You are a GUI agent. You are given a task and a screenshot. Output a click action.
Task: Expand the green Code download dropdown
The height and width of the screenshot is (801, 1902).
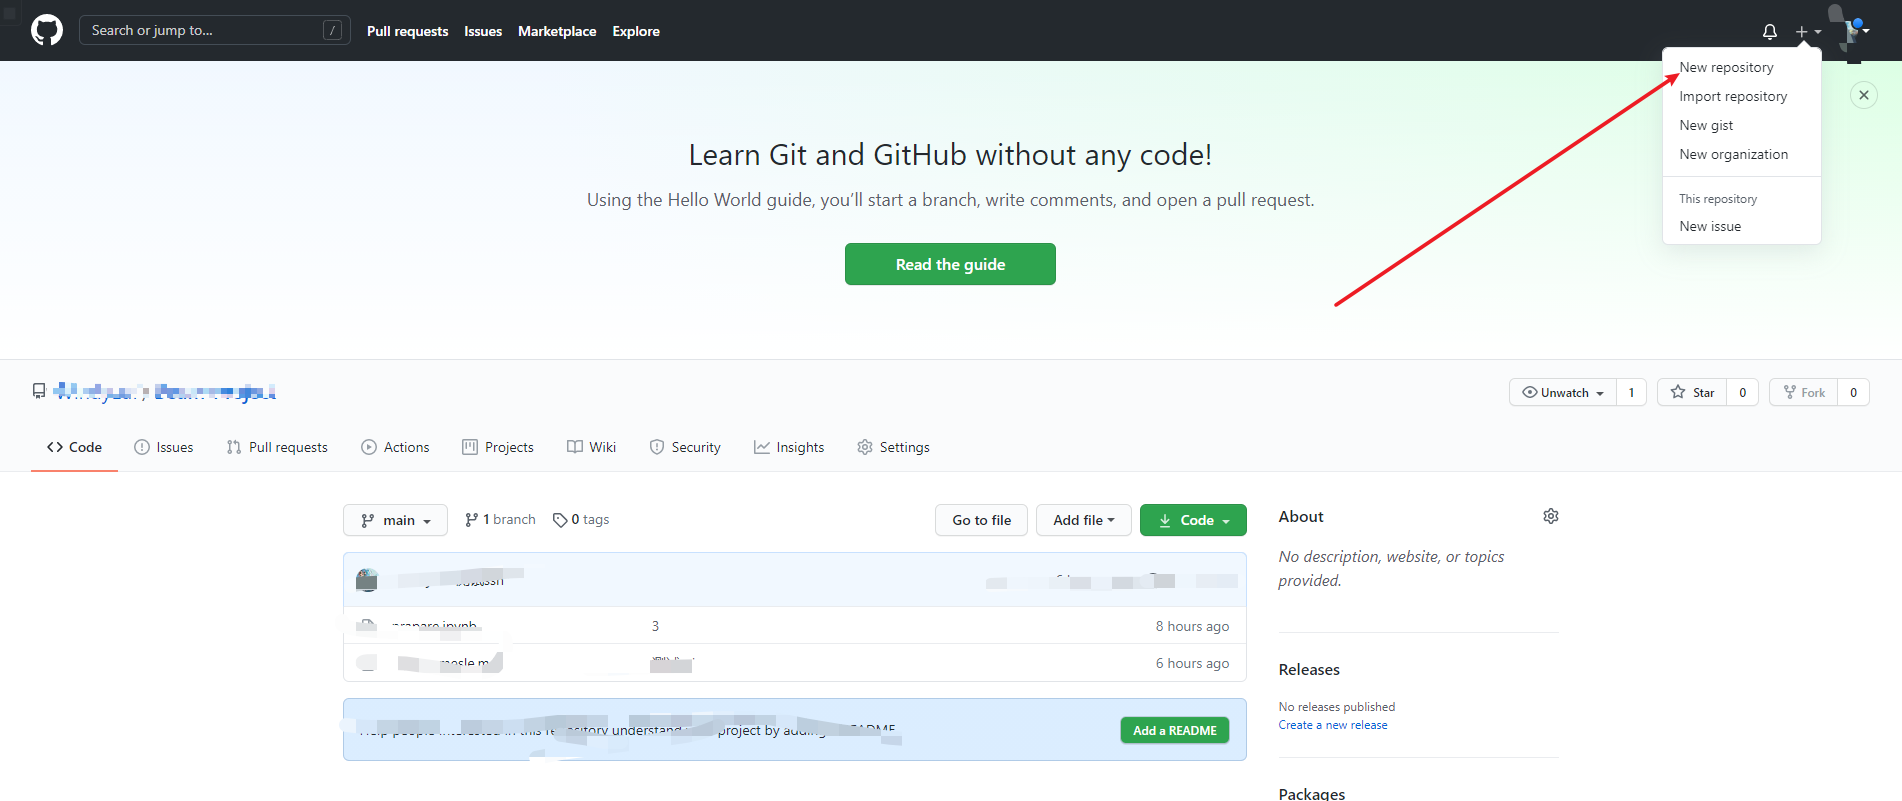coord(1193,520)
